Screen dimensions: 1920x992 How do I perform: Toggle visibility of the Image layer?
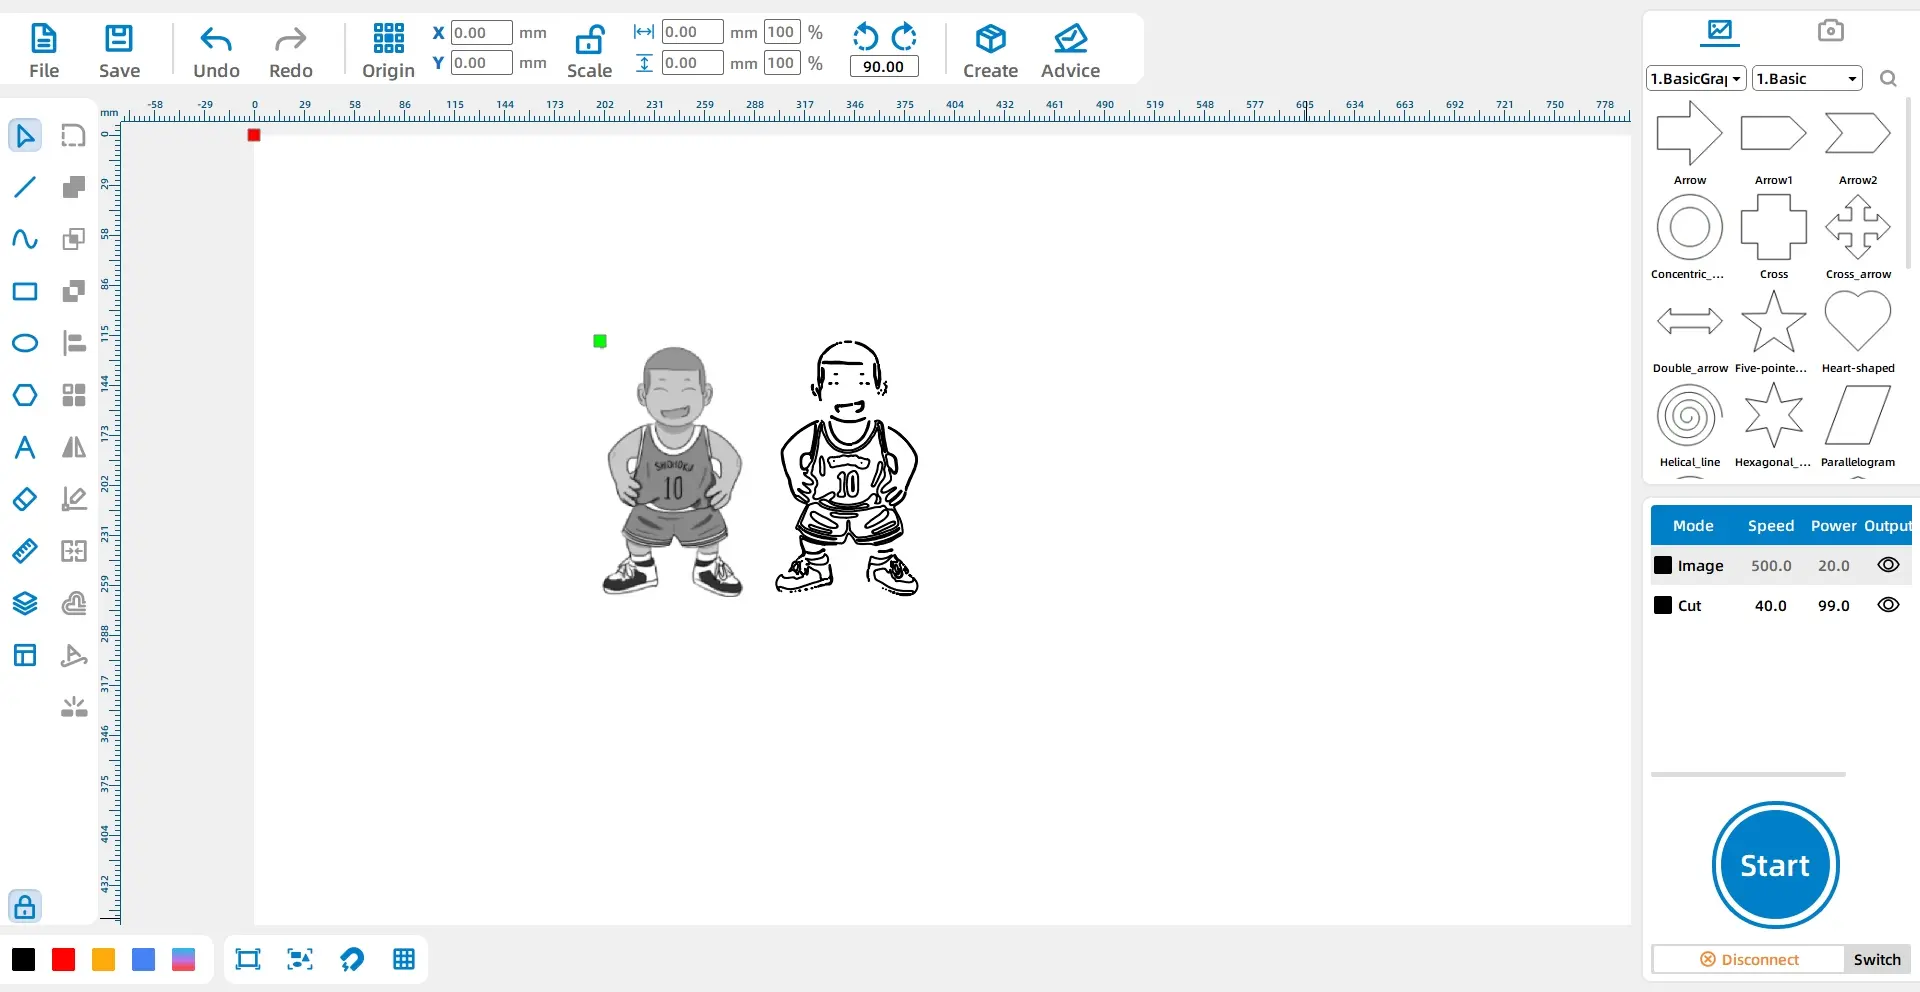[1888, 565]
